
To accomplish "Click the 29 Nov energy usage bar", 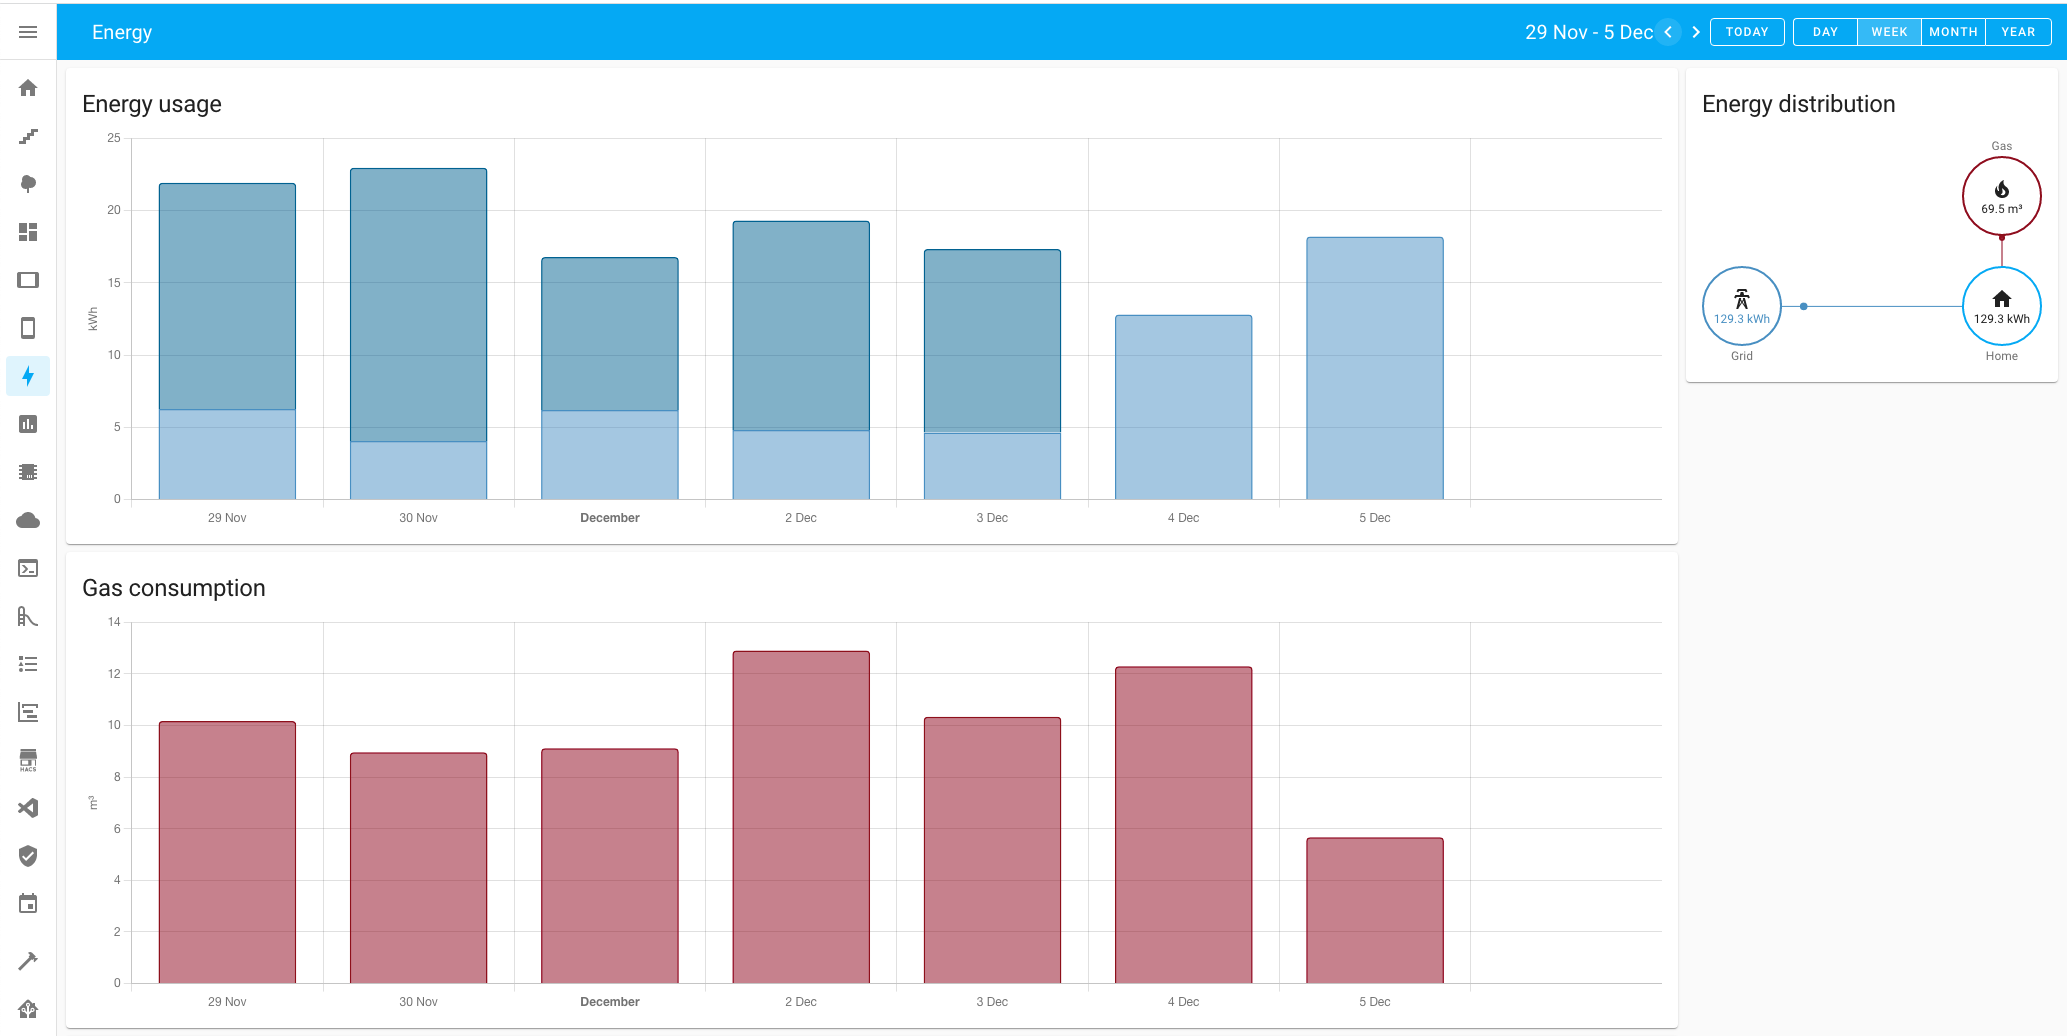I will click(227, 341).
